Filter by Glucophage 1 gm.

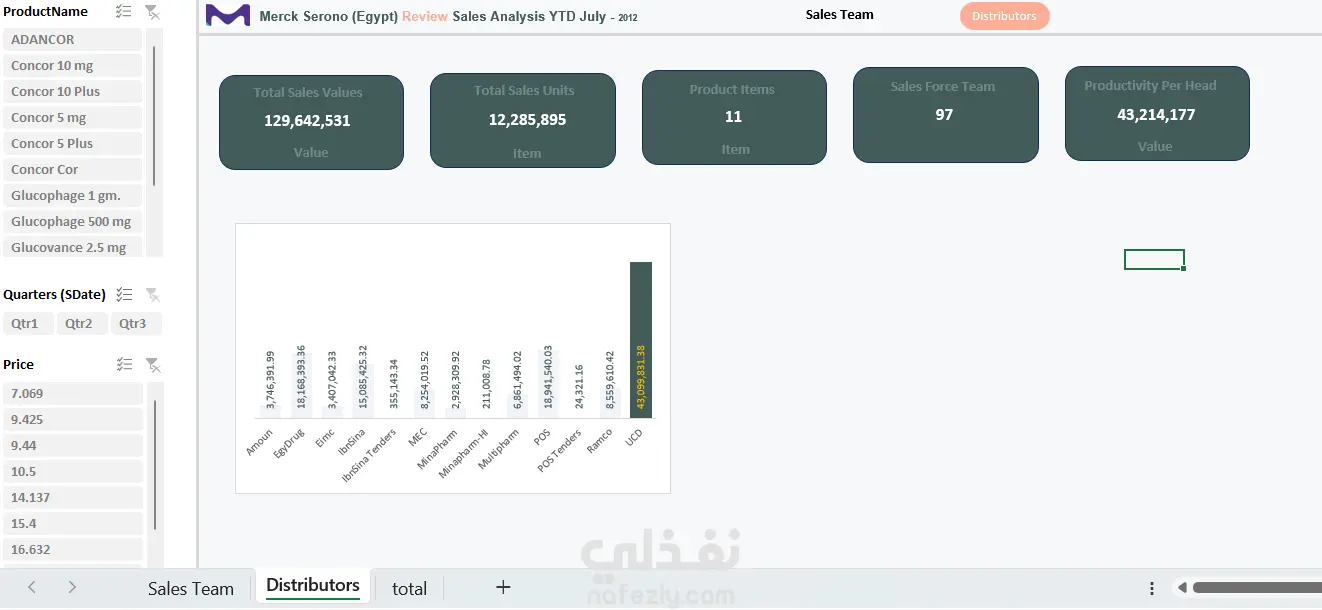point(73,195)
